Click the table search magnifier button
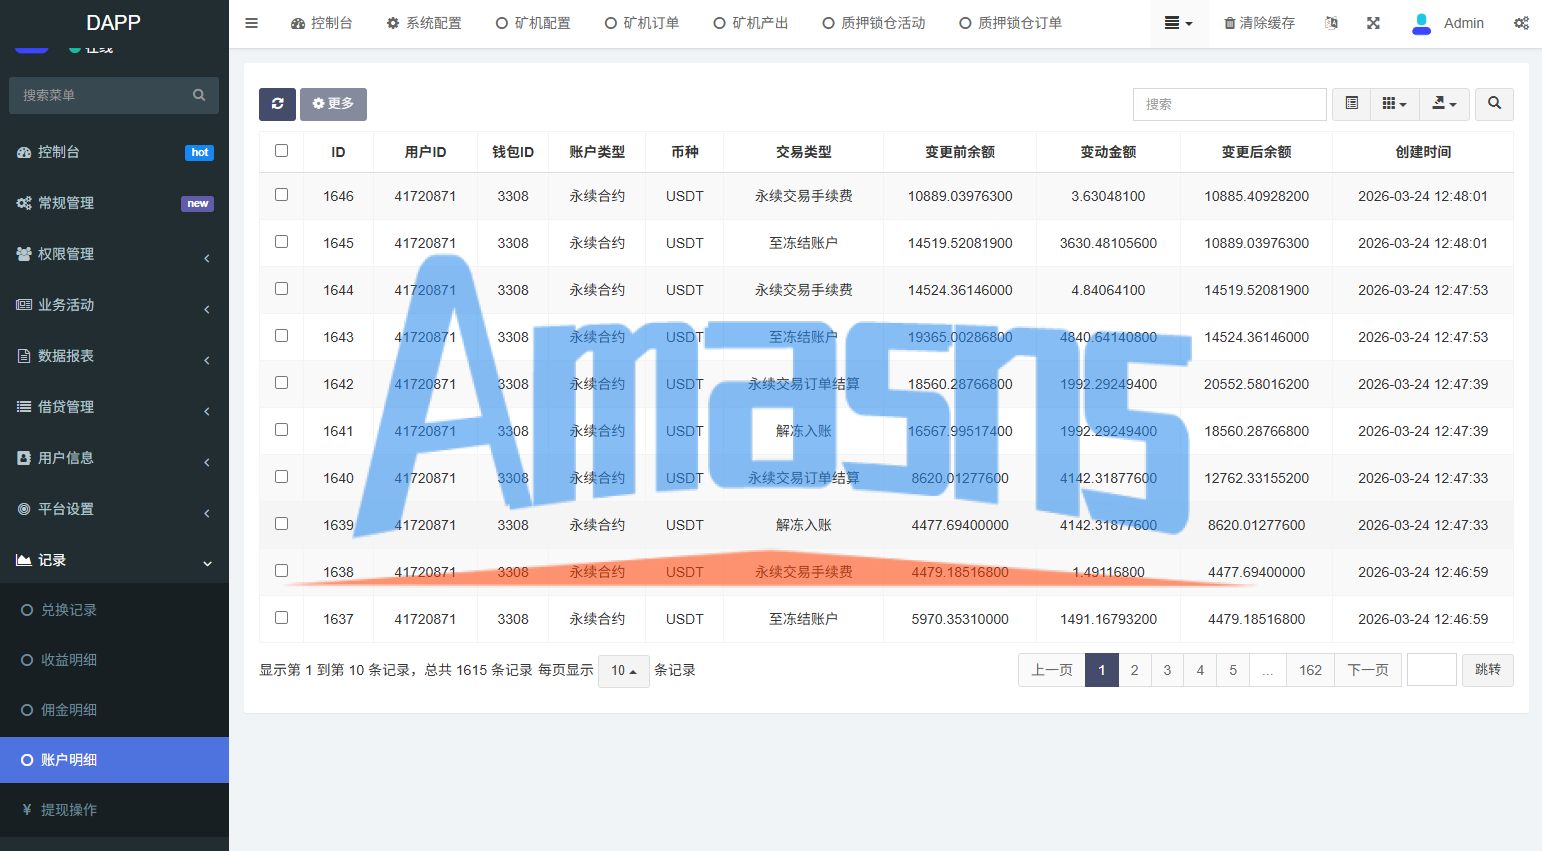1542x851 pixels. coord(1494,104)
